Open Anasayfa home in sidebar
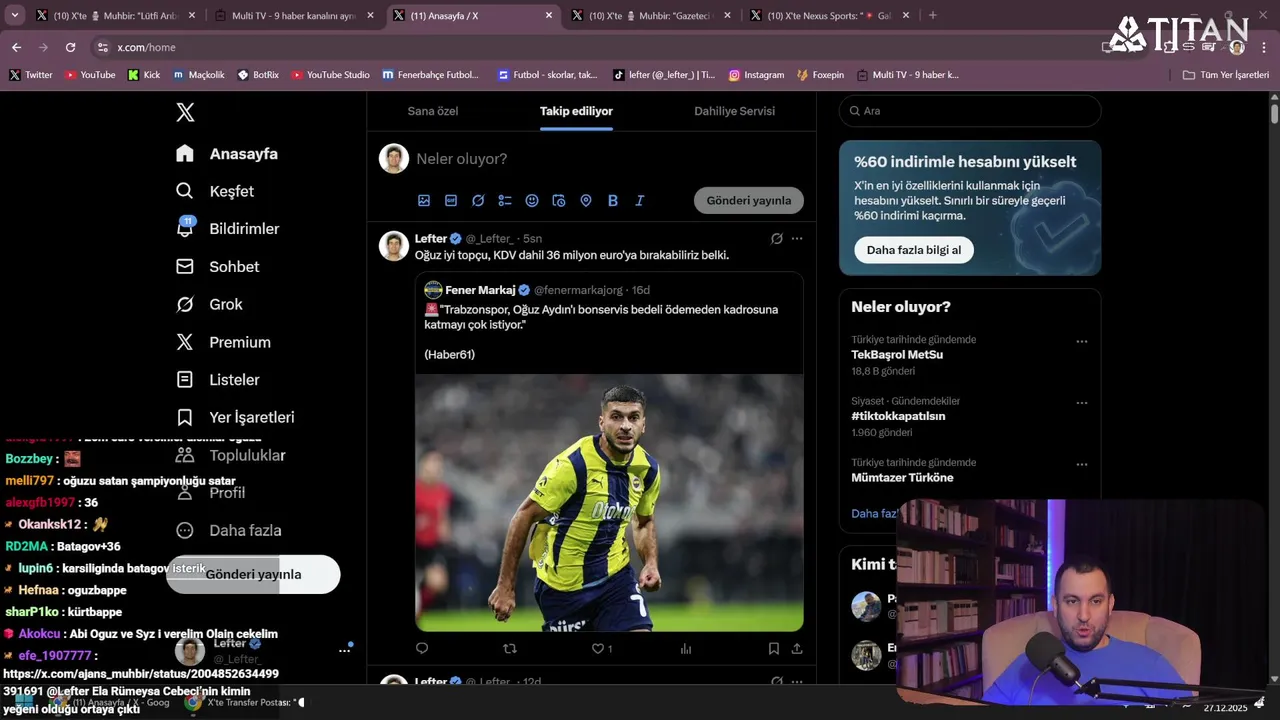 pos(227,154)
